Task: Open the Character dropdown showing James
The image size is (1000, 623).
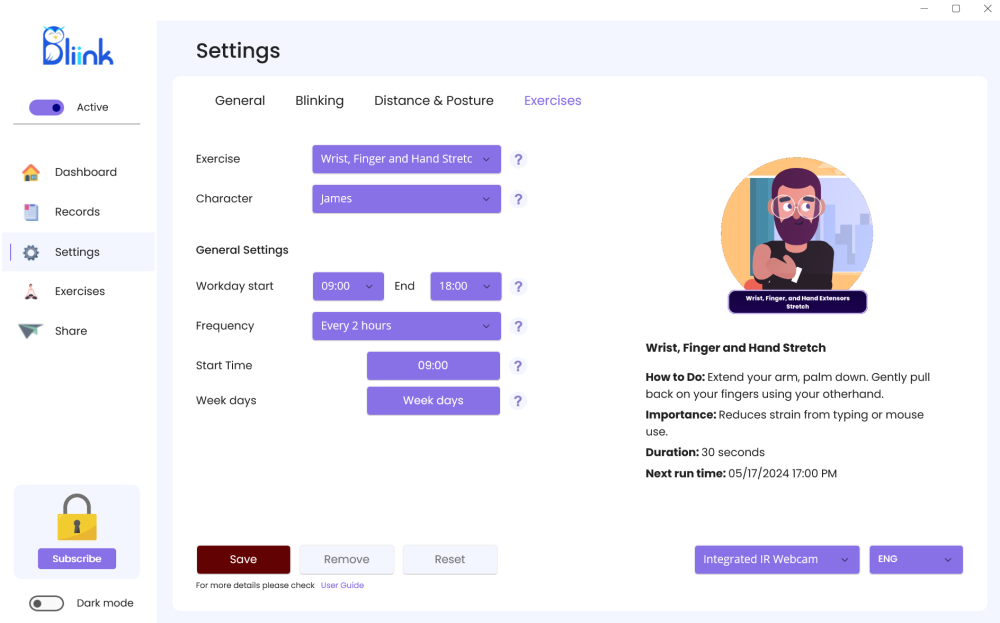Action: point(406,199)
